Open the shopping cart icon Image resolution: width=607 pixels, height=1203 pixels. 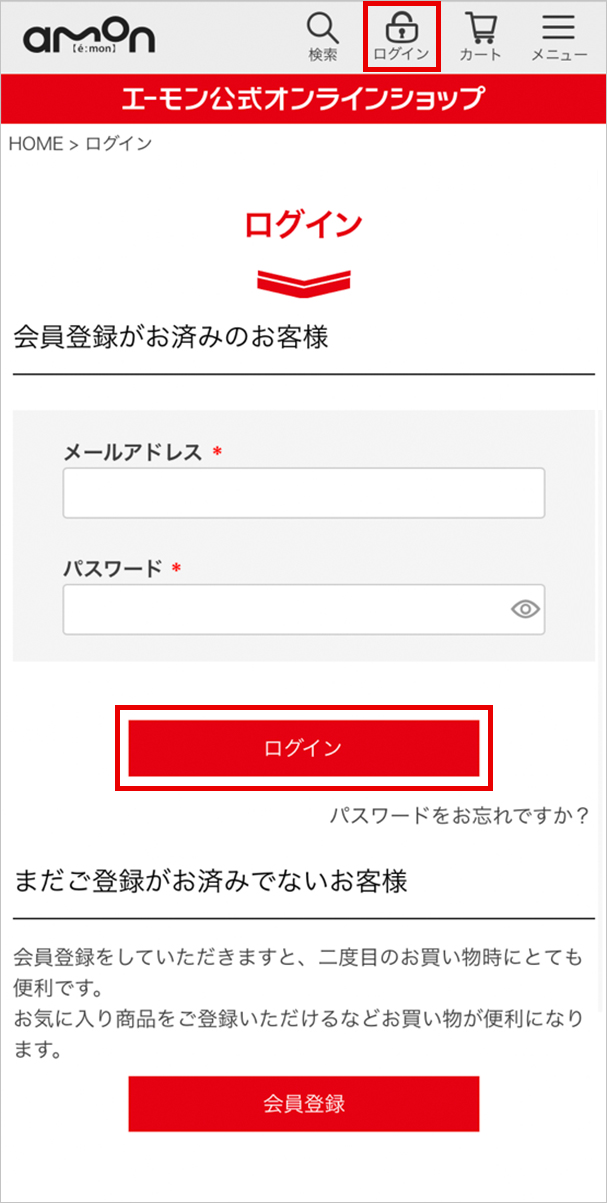481,30
